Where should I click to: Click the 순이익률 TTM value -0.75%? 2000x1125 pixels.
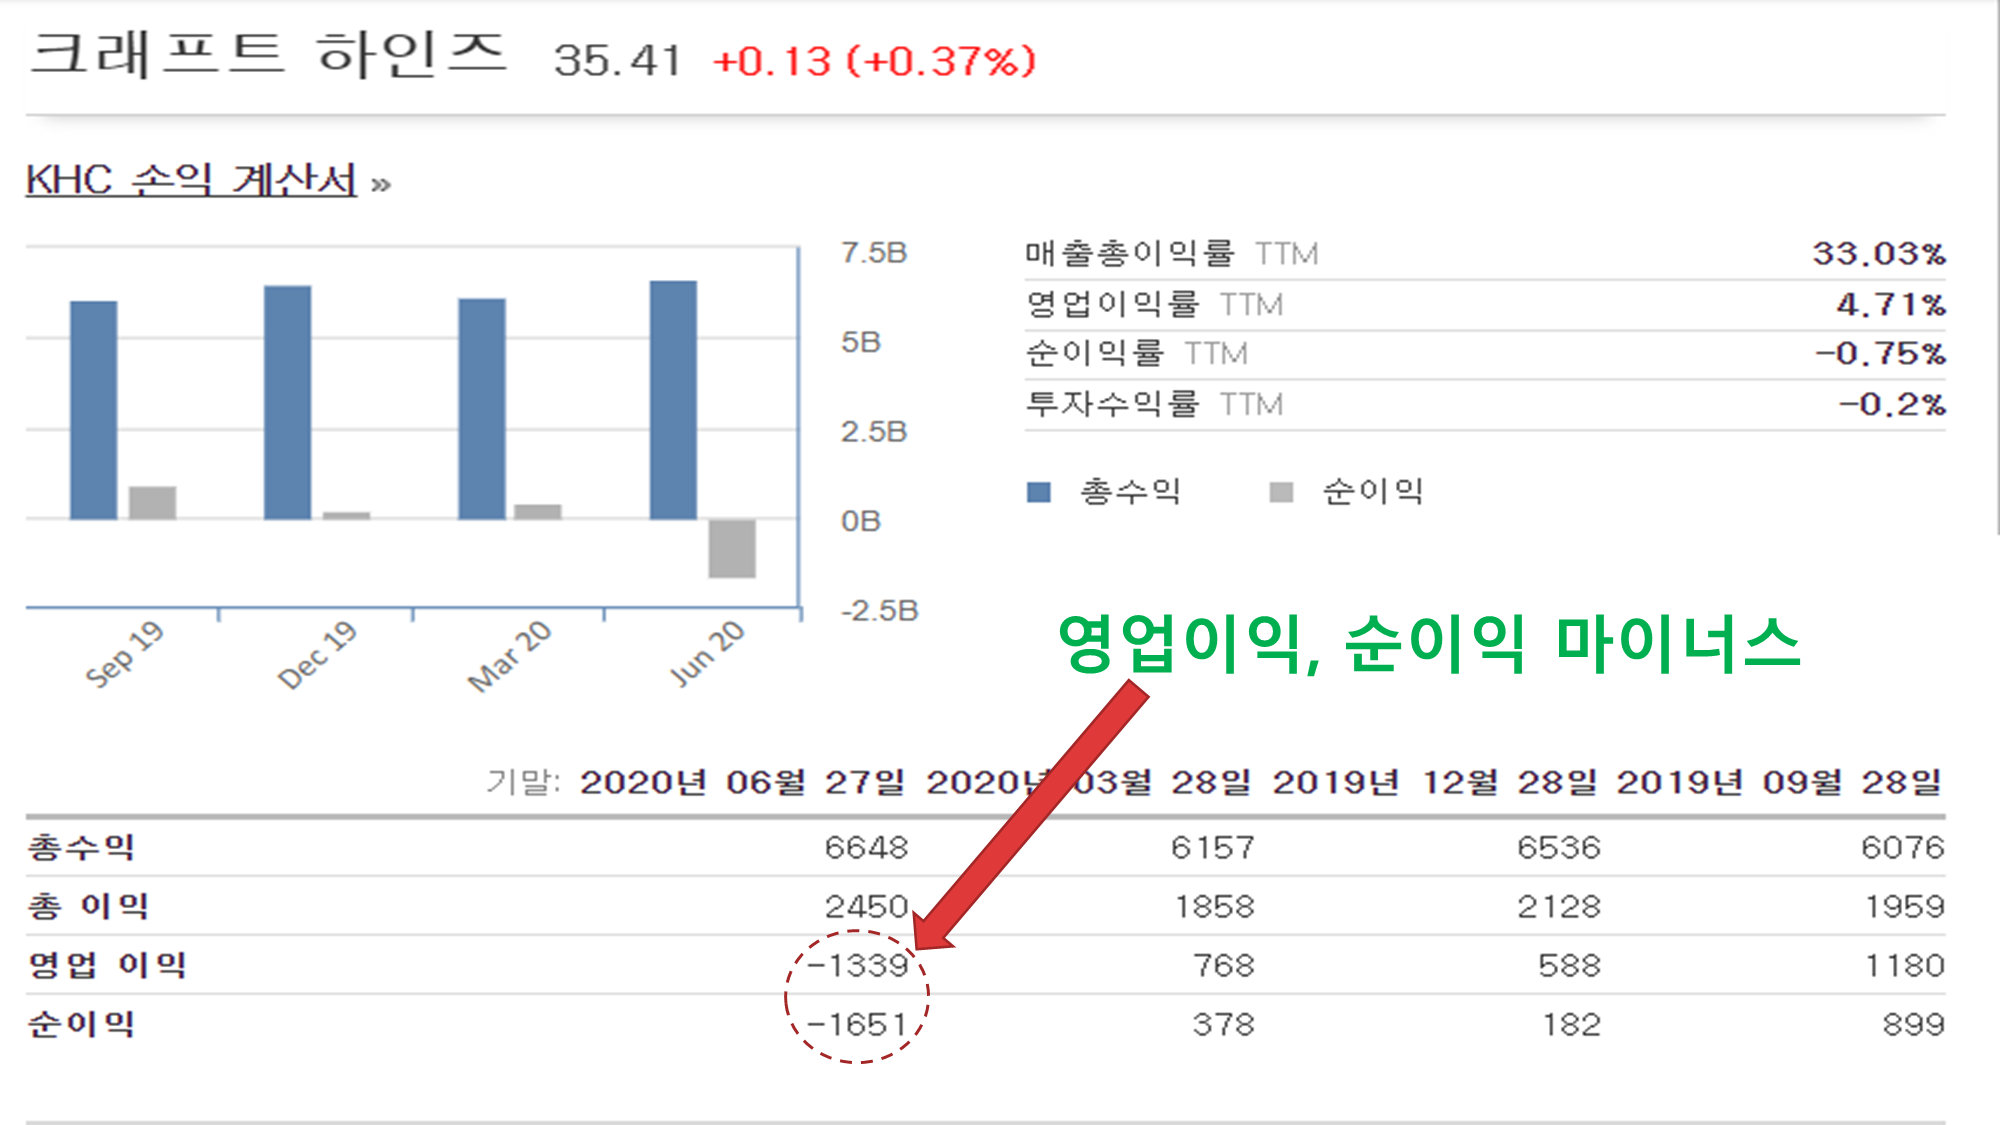1880,354
